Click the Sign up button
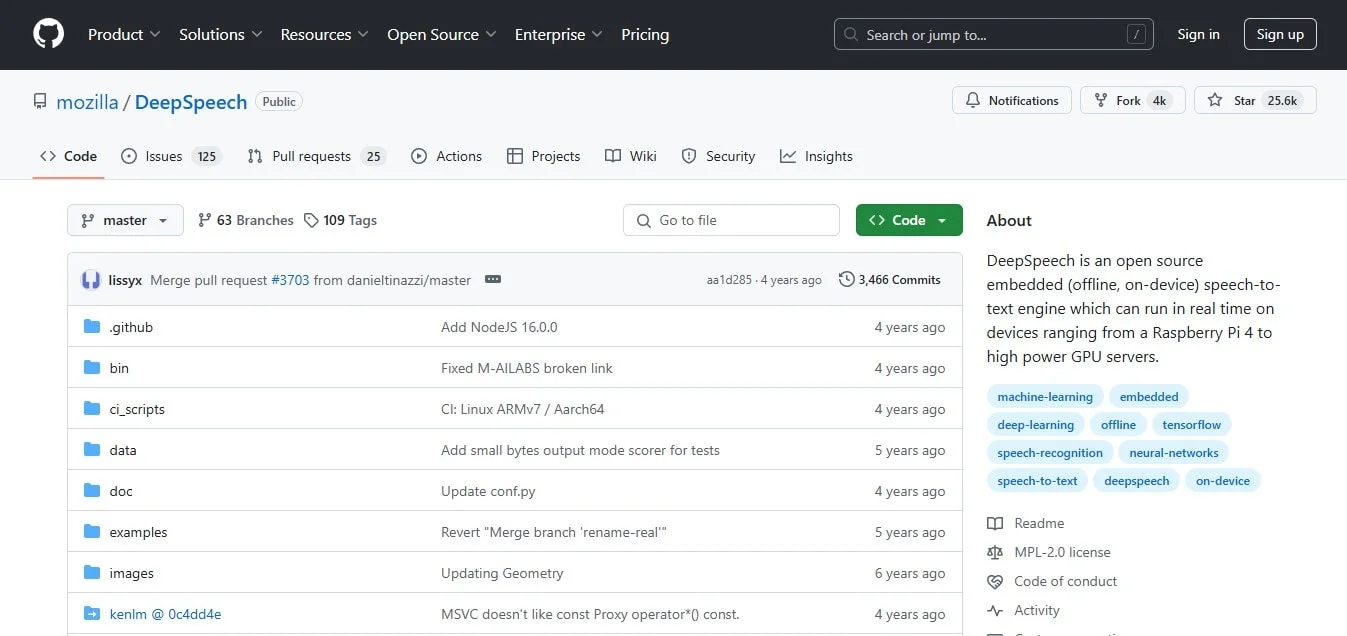 [1280, 34]
